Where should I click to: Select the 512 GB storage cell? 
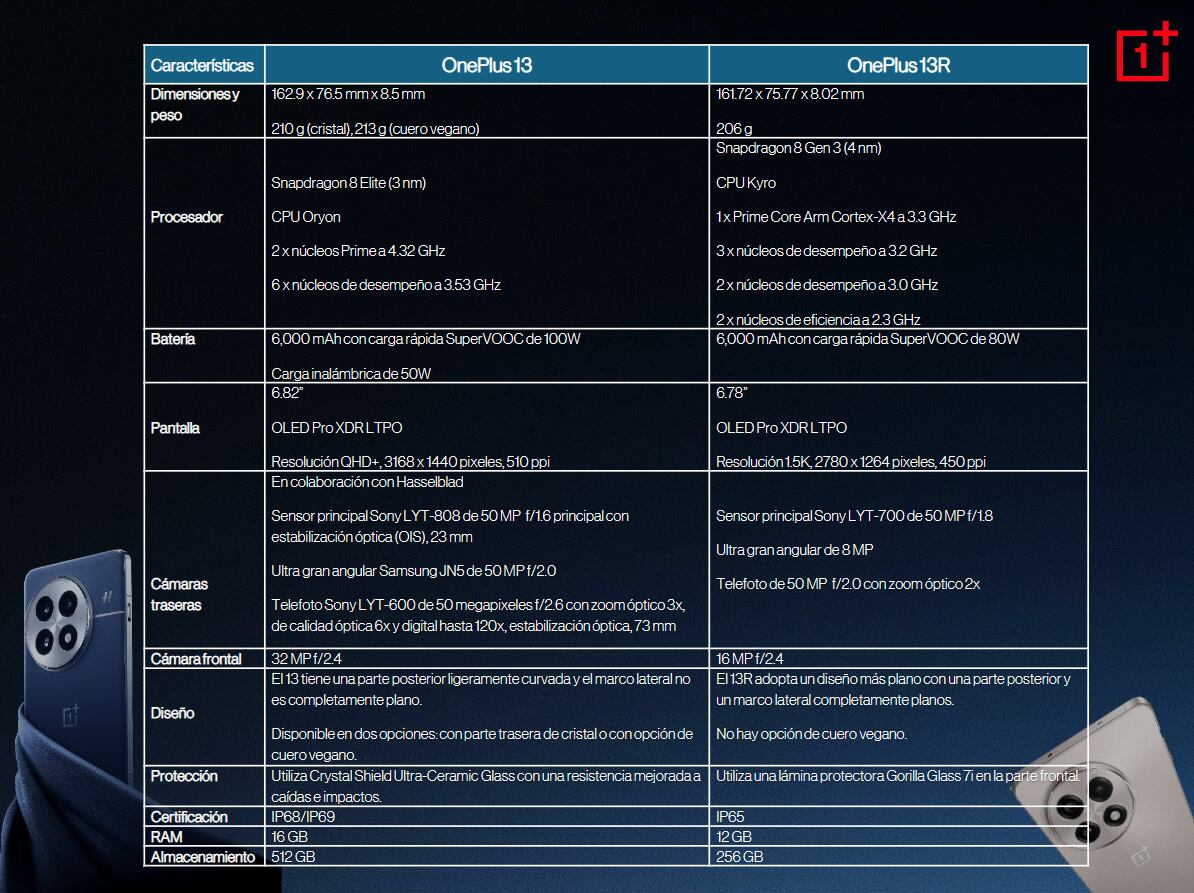(x=293, y=857)
